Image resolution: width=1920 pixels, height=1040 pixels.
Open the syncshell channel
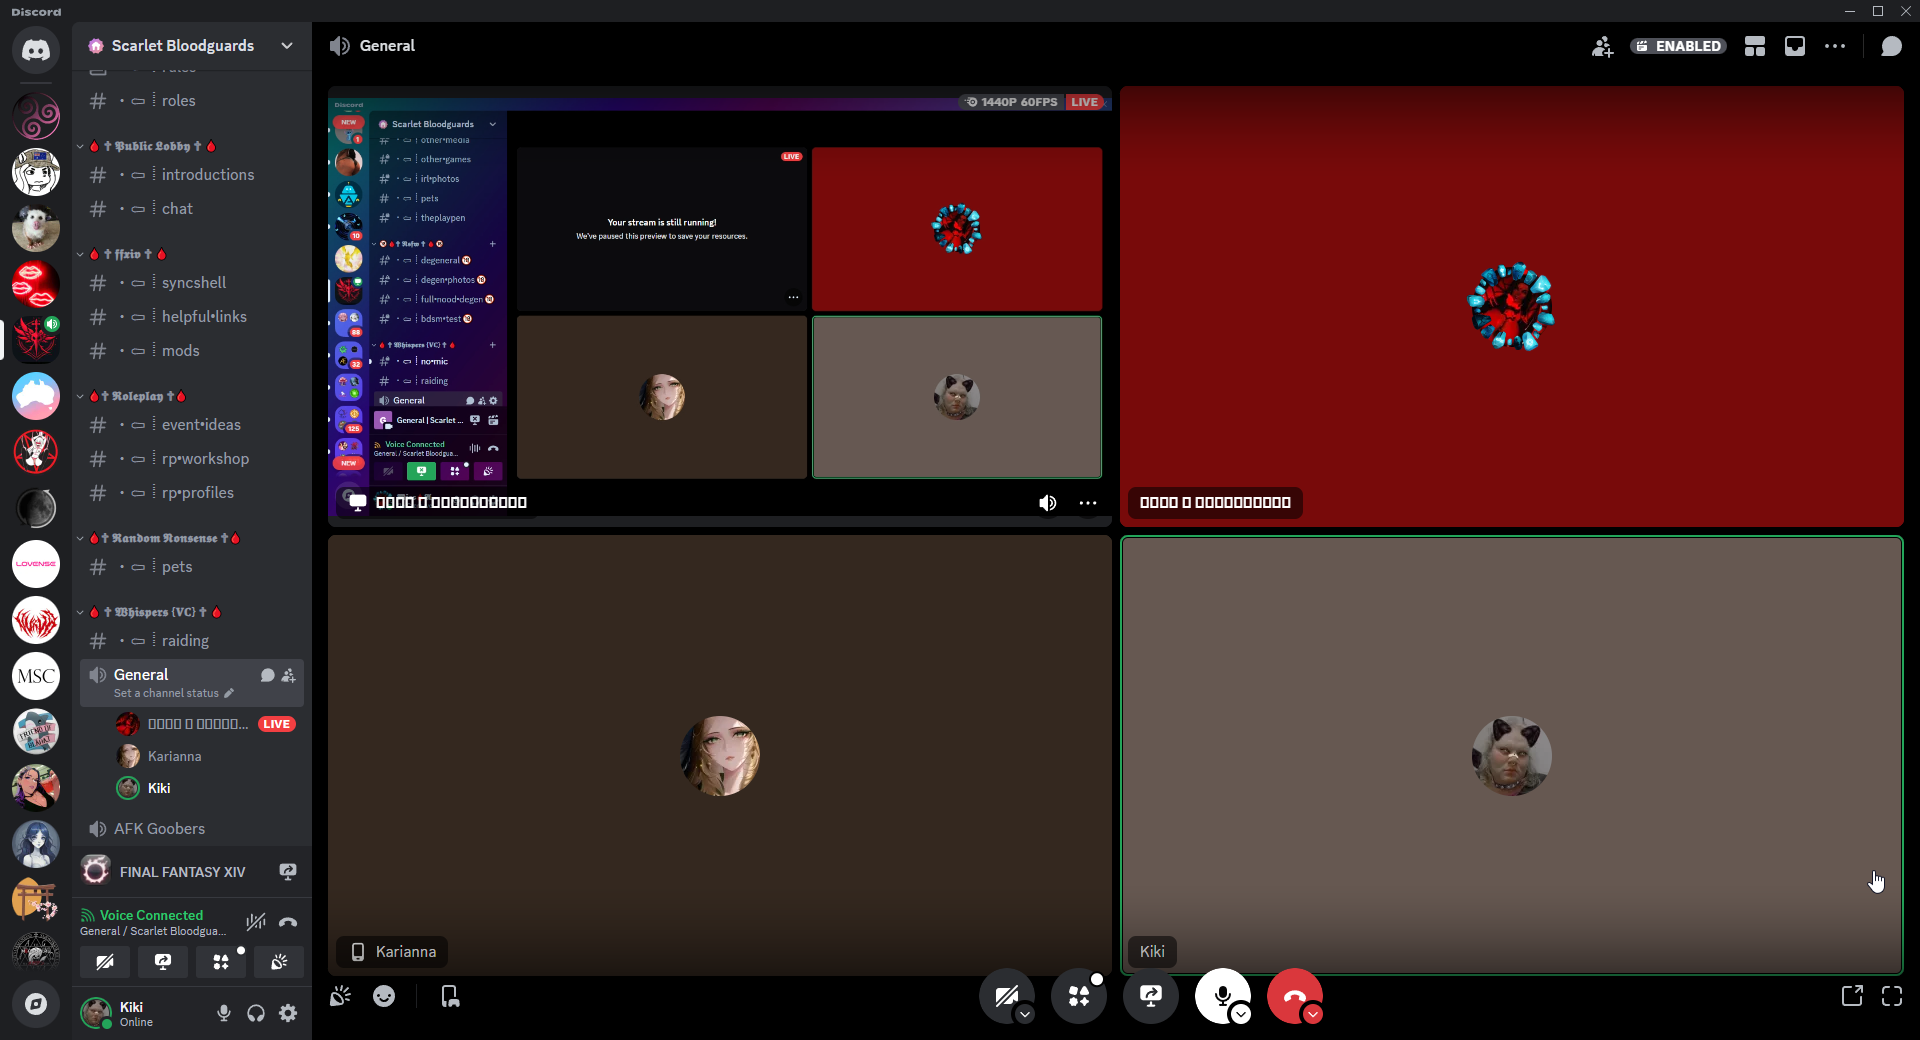pyautogui.click(x=192, y=283)
